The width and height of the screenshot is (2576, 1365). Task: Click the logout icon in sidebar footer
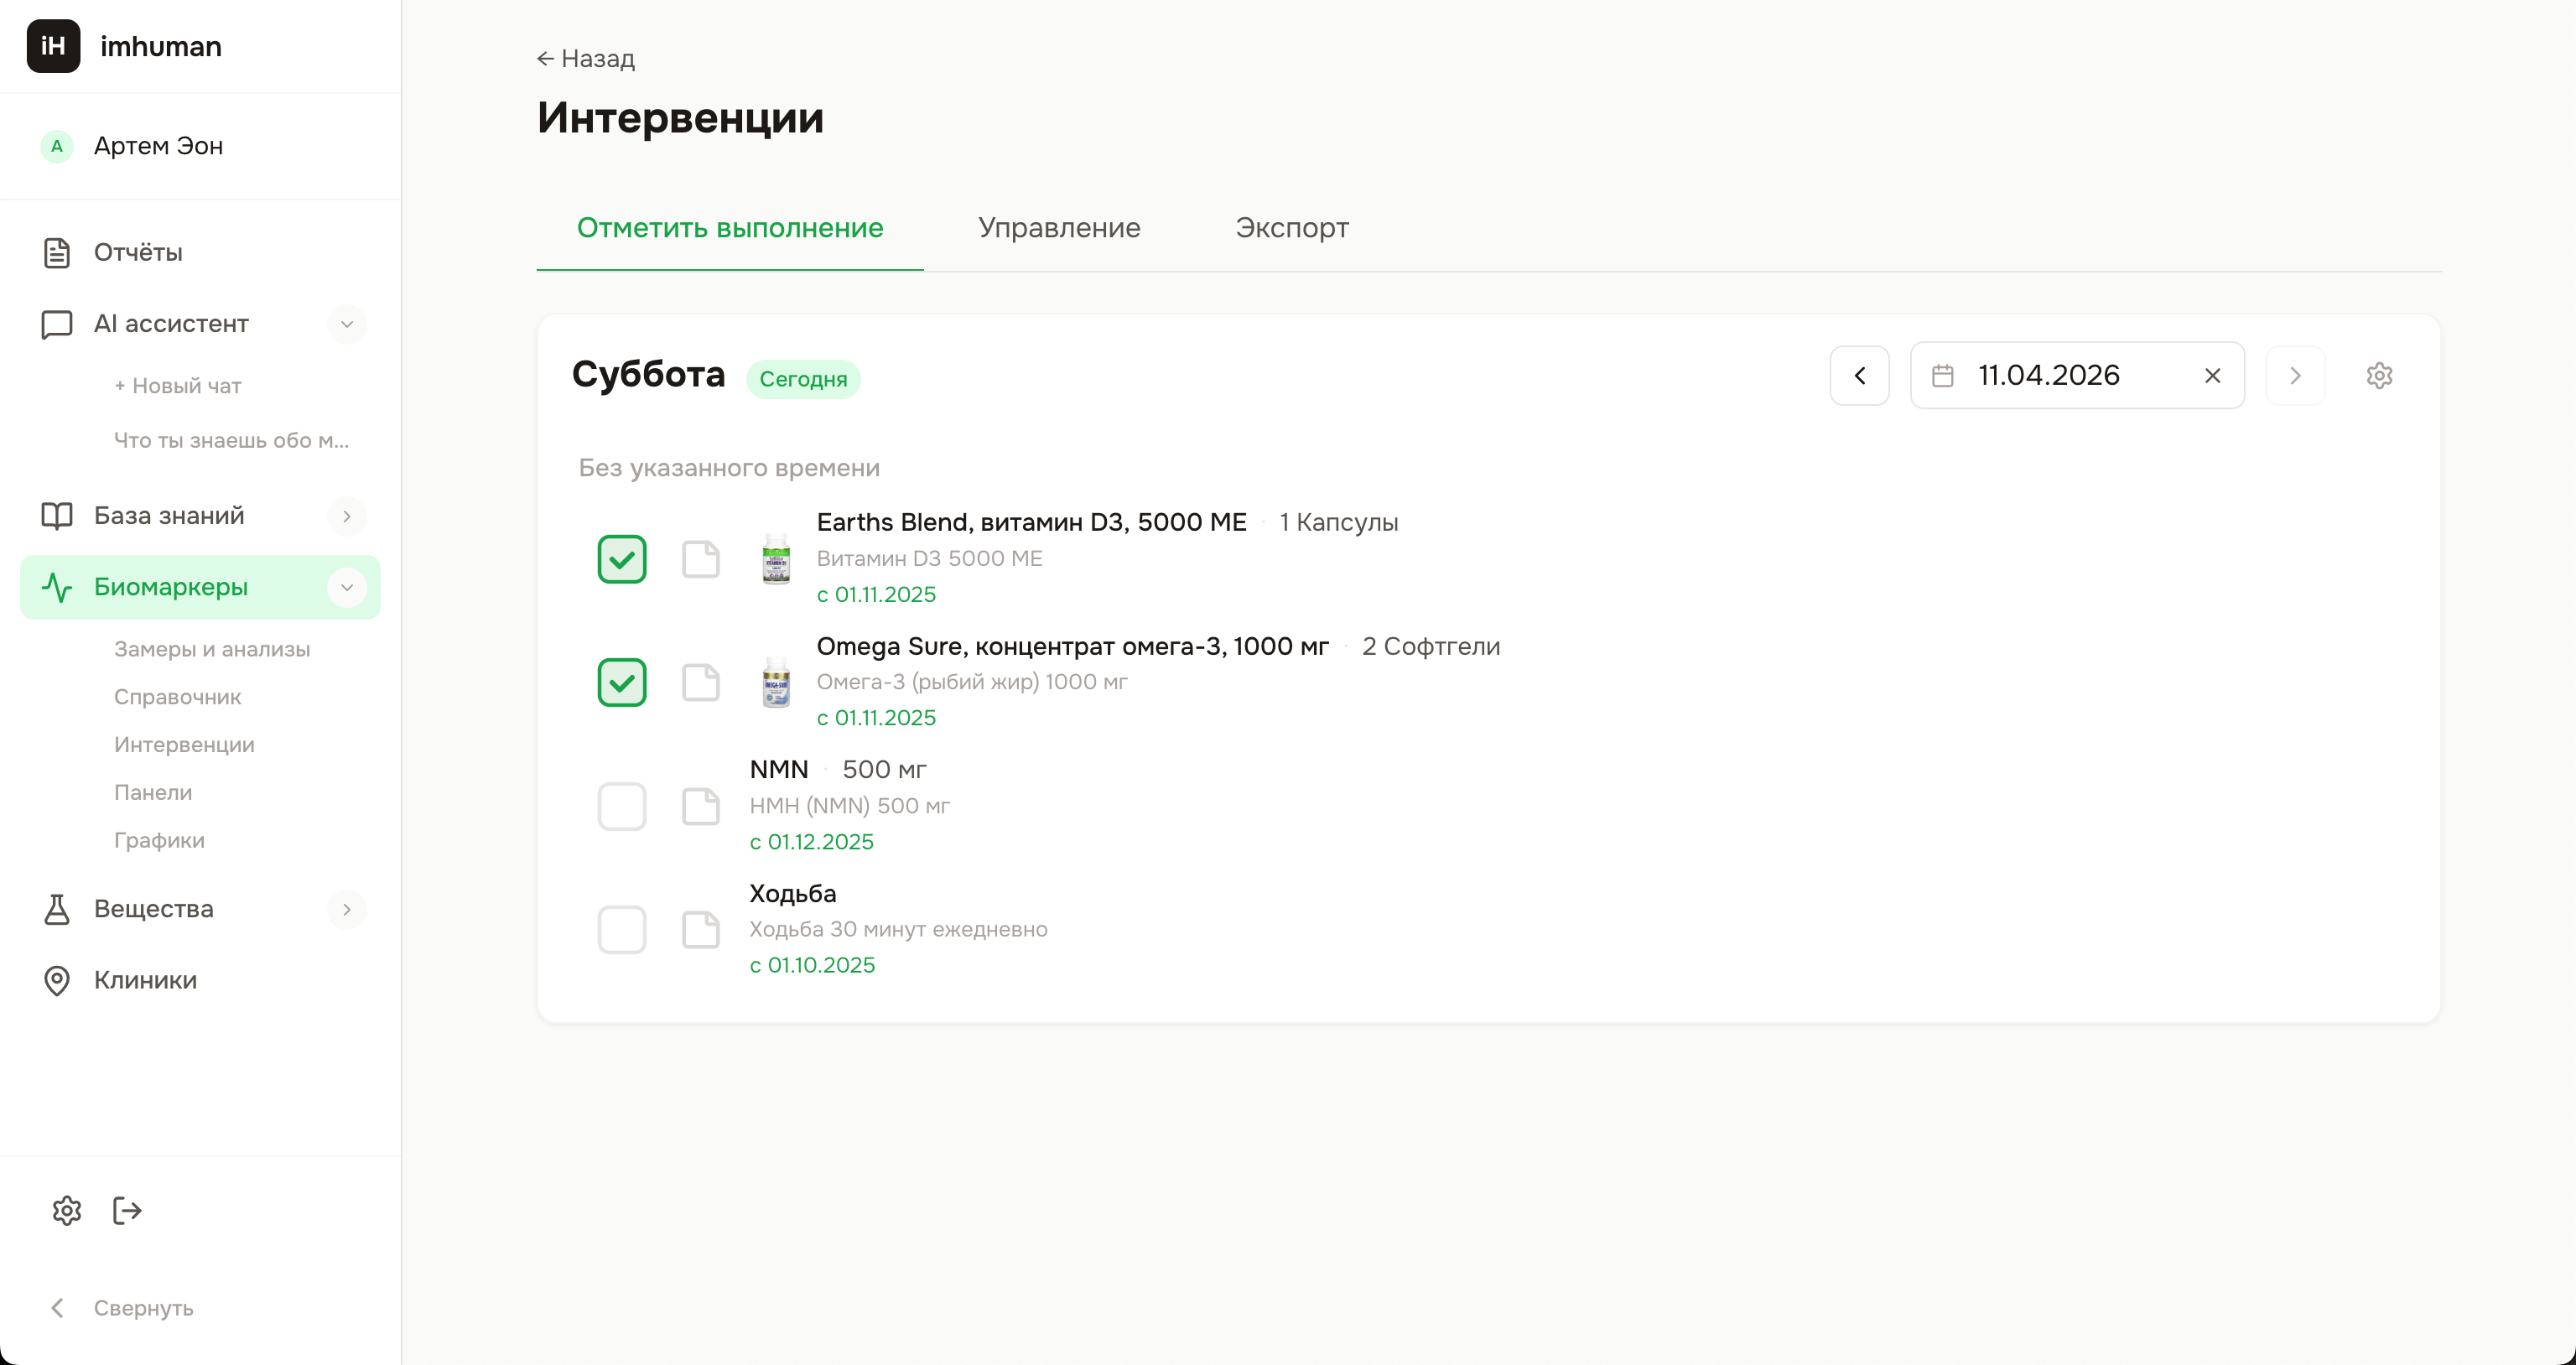pyautogui.click(x=127, y=1210)
